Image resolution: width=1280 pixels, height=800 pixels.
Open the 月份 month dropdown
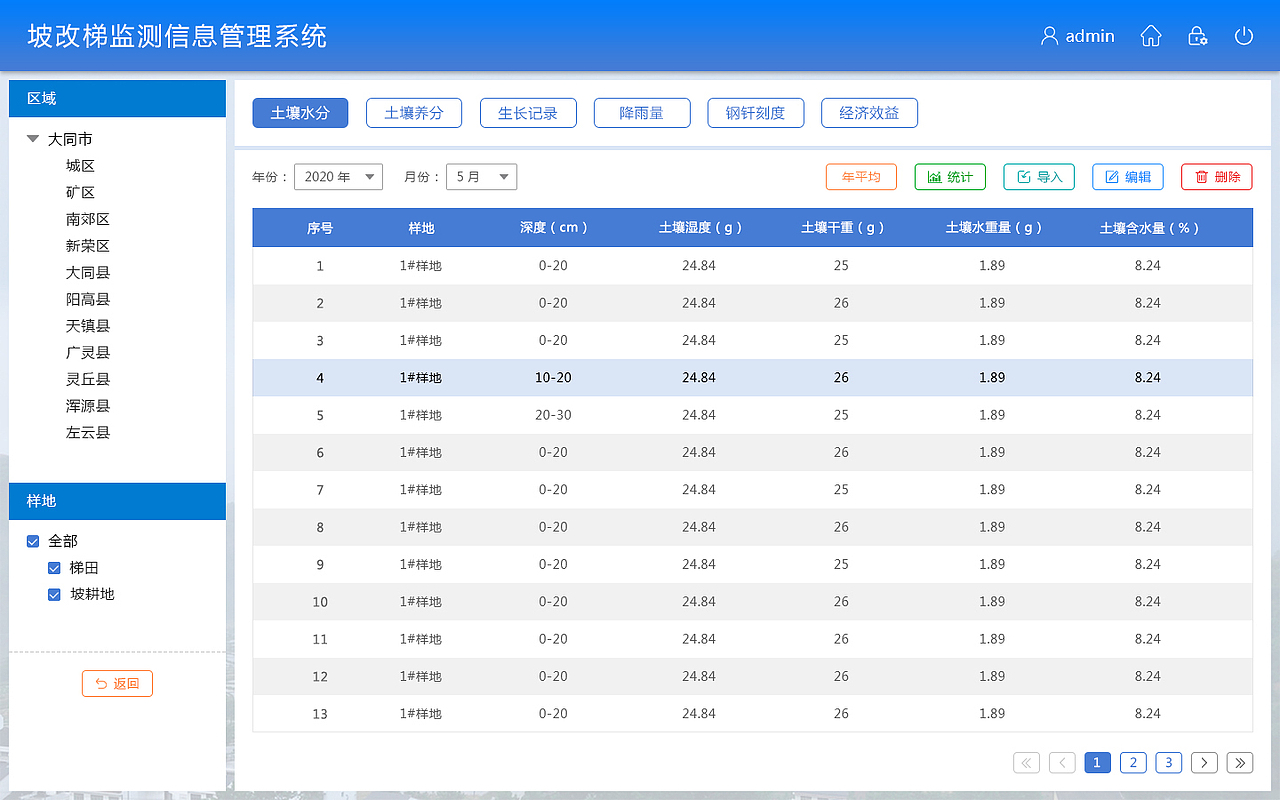click(x=481, y=176)
